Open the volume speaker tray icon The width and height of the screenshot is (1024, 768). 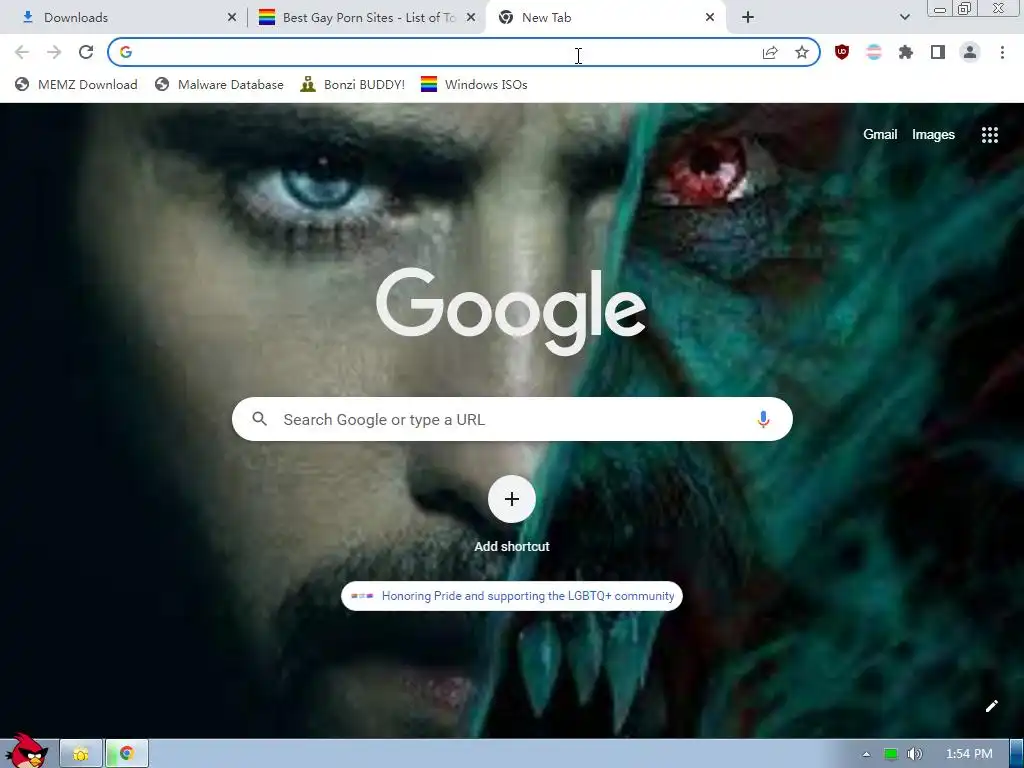(x=915, y=754)
